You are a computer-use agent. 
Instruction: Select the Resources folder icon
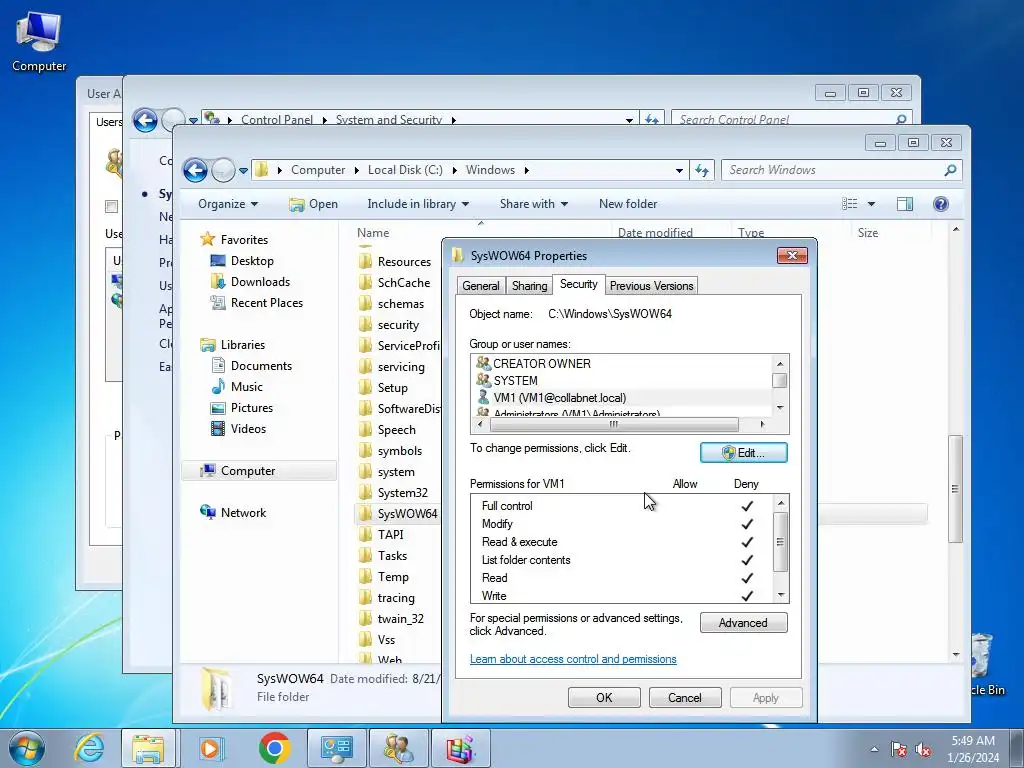(365, 262)
